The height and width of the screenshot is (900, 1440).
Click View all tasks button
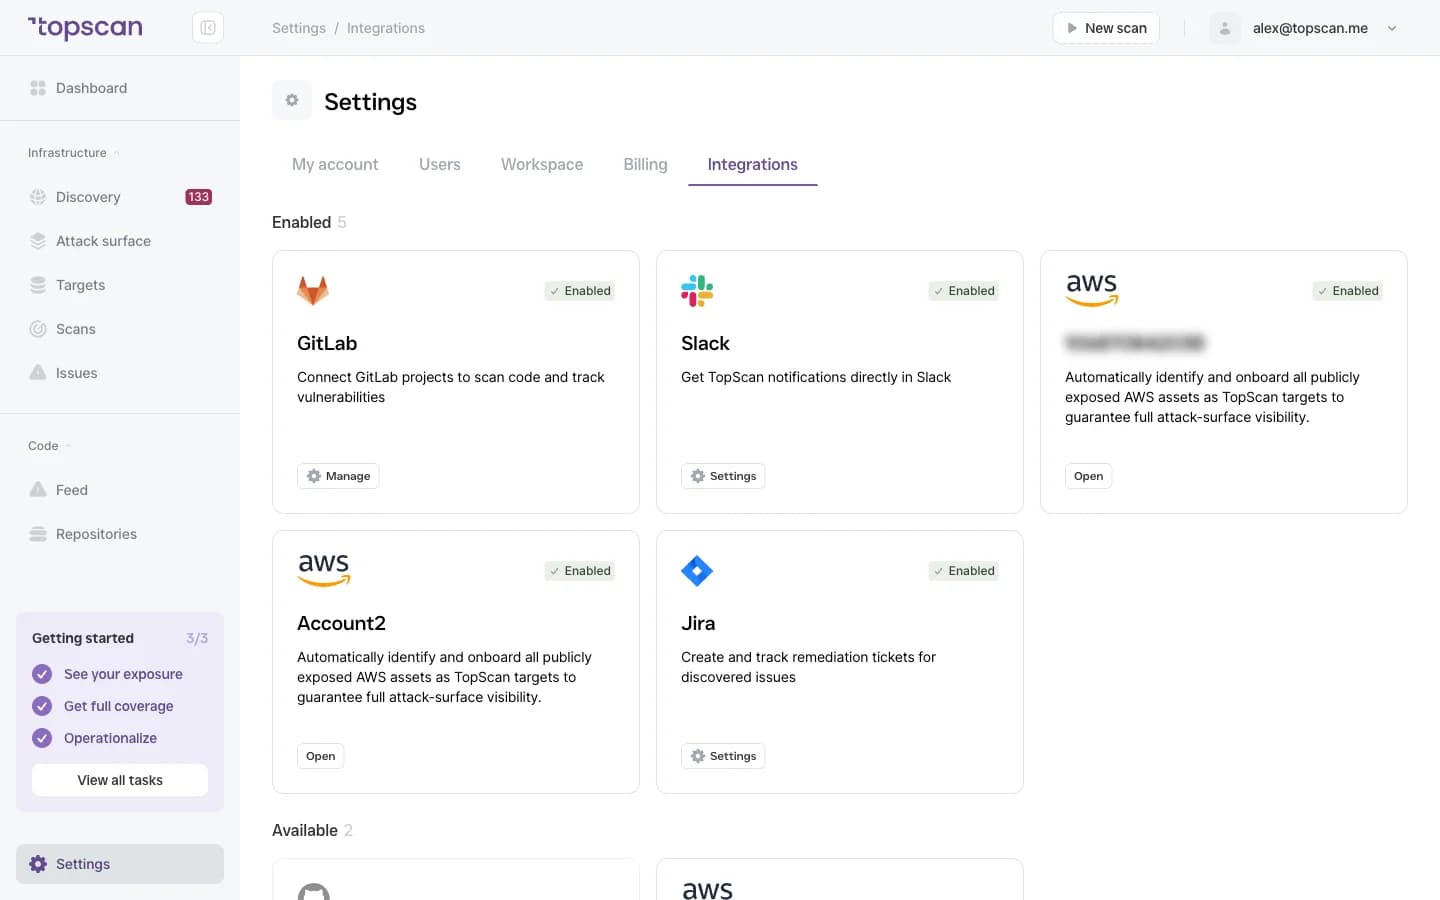120,780
